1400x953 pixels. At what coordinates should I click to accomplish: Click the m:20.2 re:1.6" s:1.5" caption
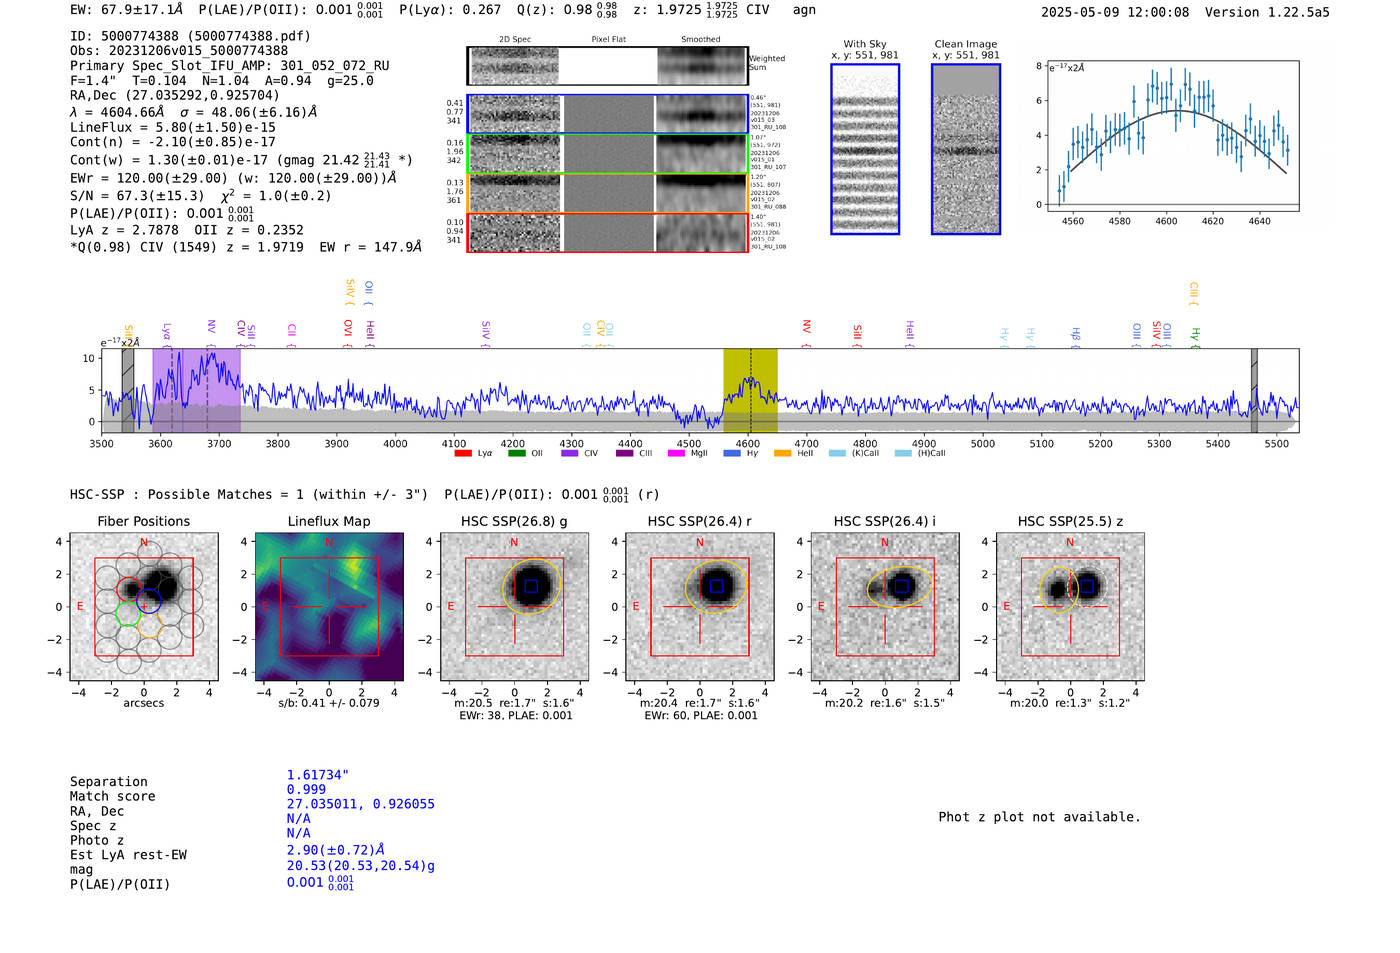click(885, 704)
